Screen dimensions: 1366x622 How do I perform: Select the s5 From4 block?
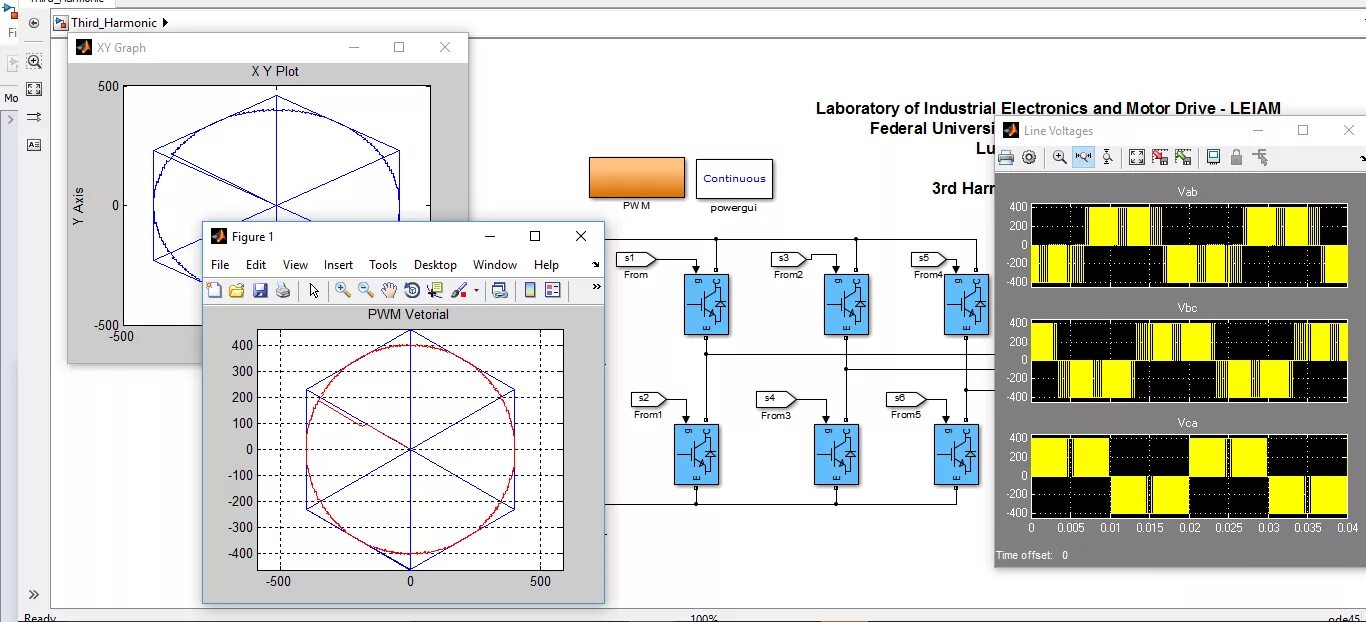(x=929, y=259)
